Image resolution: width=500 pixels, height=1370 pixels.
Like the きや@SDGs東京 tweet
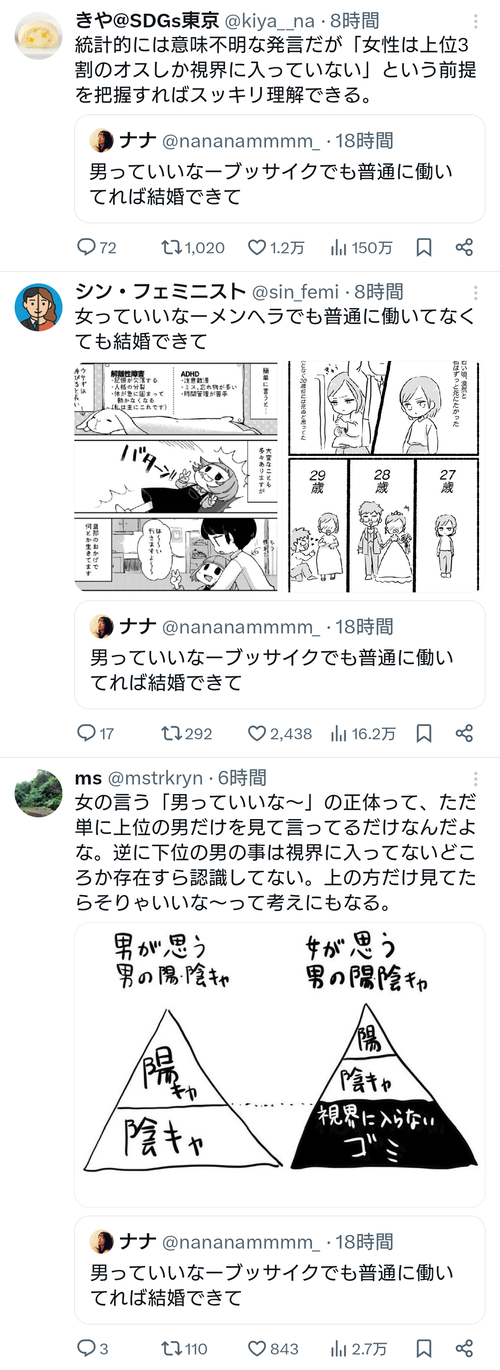tap(276, 247)
